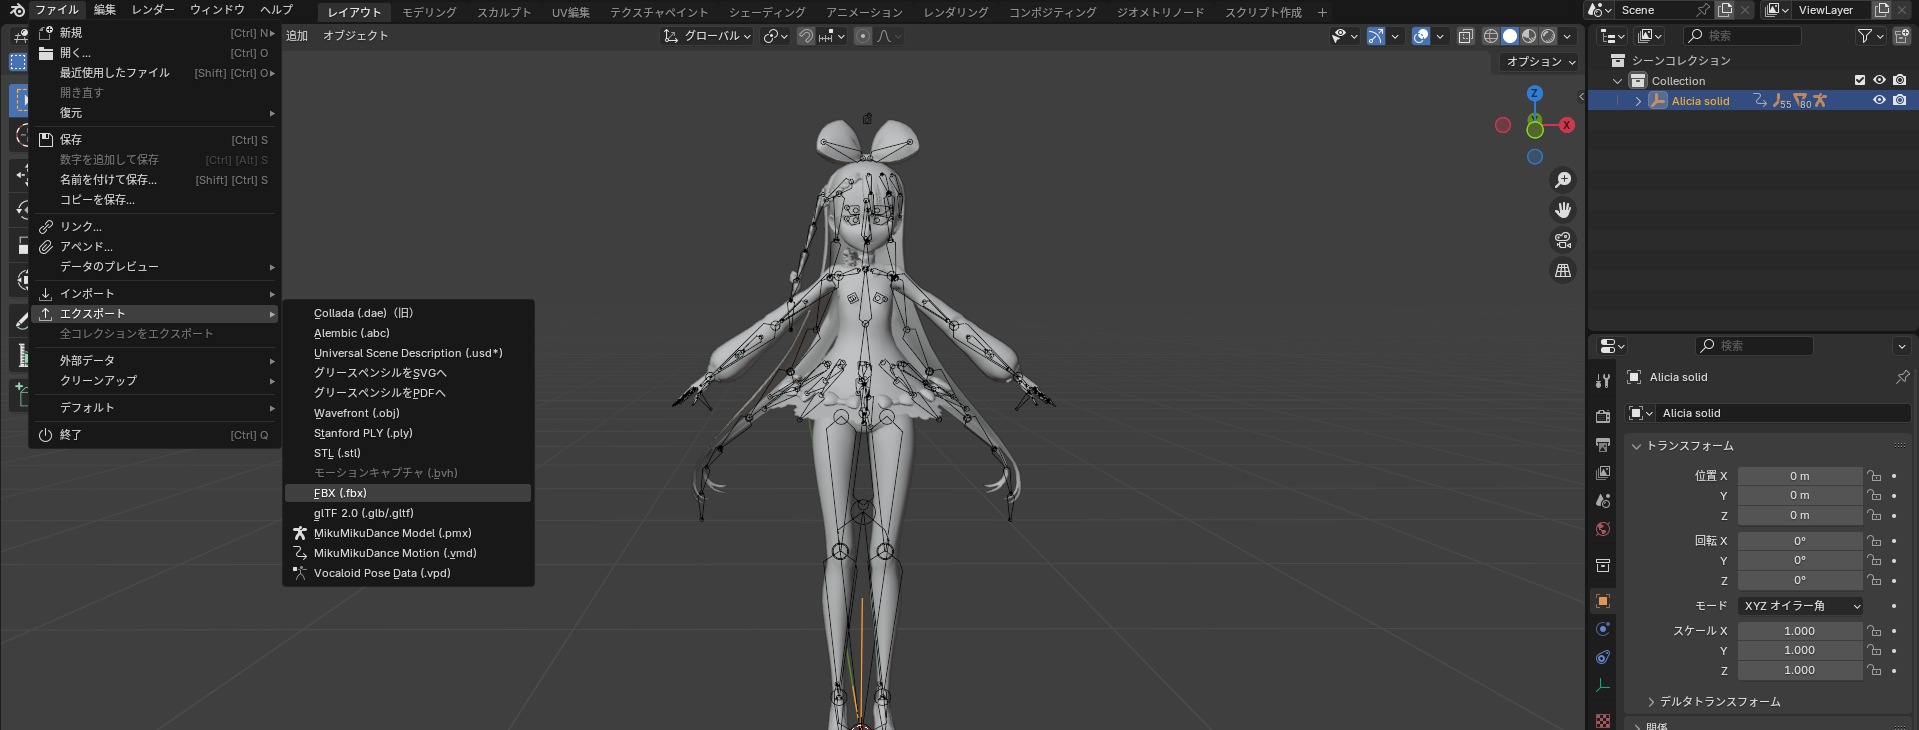Open the 編集 menu

tap(105, 10)
